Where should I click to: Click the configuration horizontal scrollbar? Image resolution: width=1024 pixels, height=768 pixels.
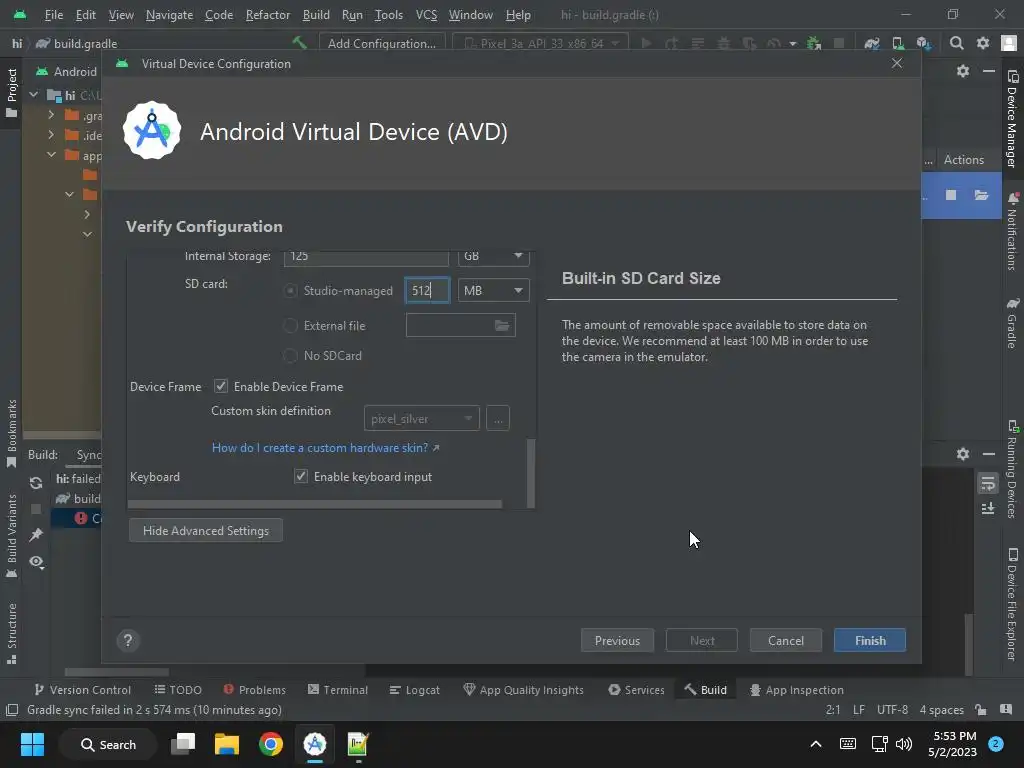coord(315,504)
